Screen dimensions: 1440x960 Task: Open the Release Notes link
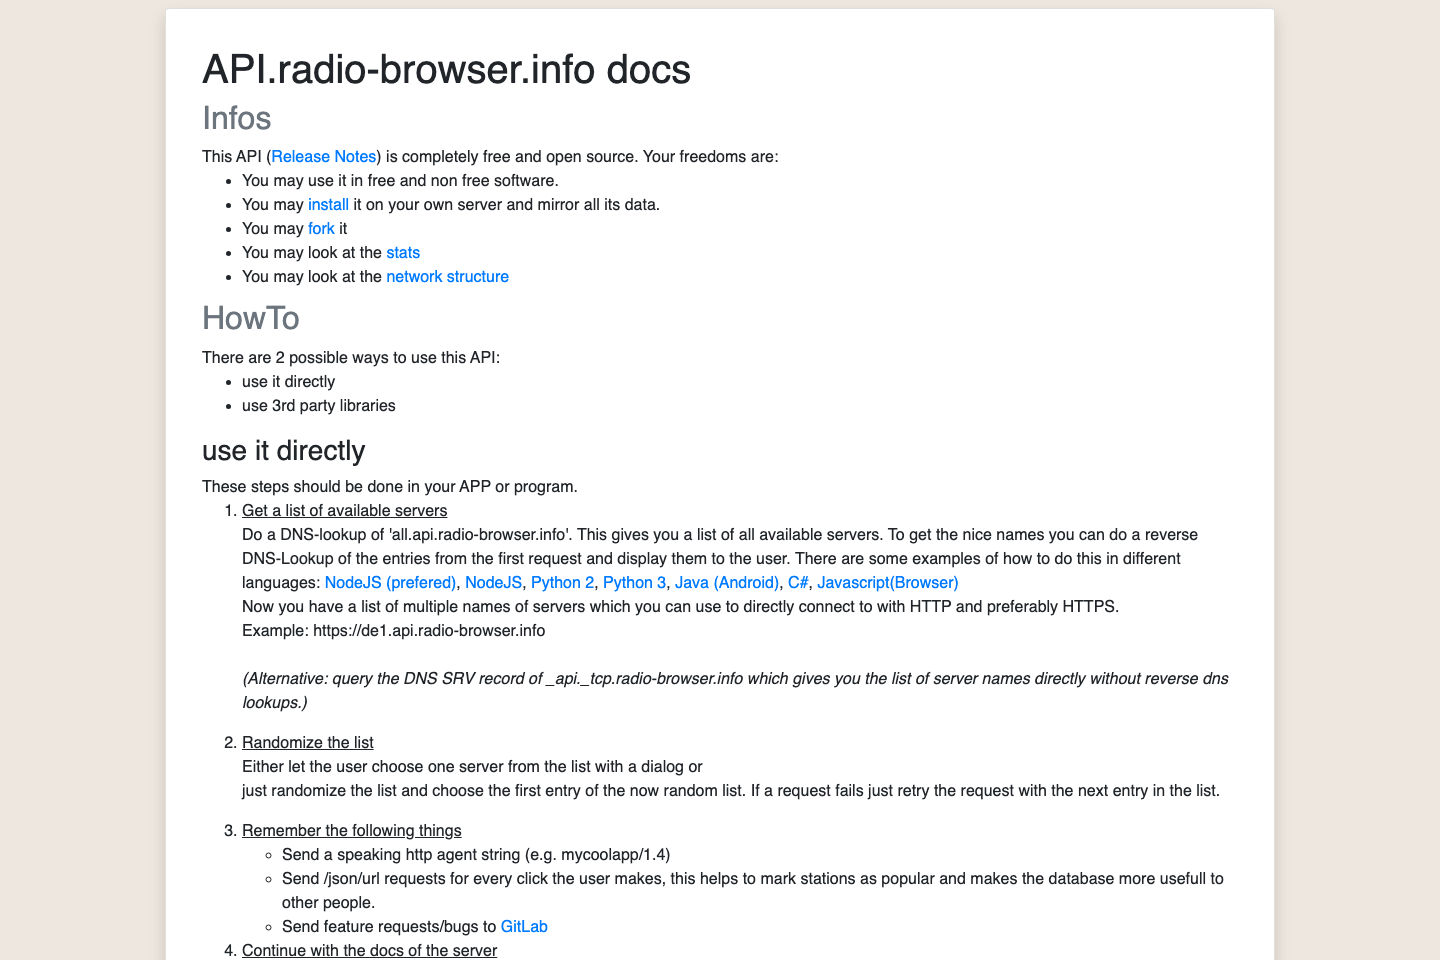click(x=323, y=156)
